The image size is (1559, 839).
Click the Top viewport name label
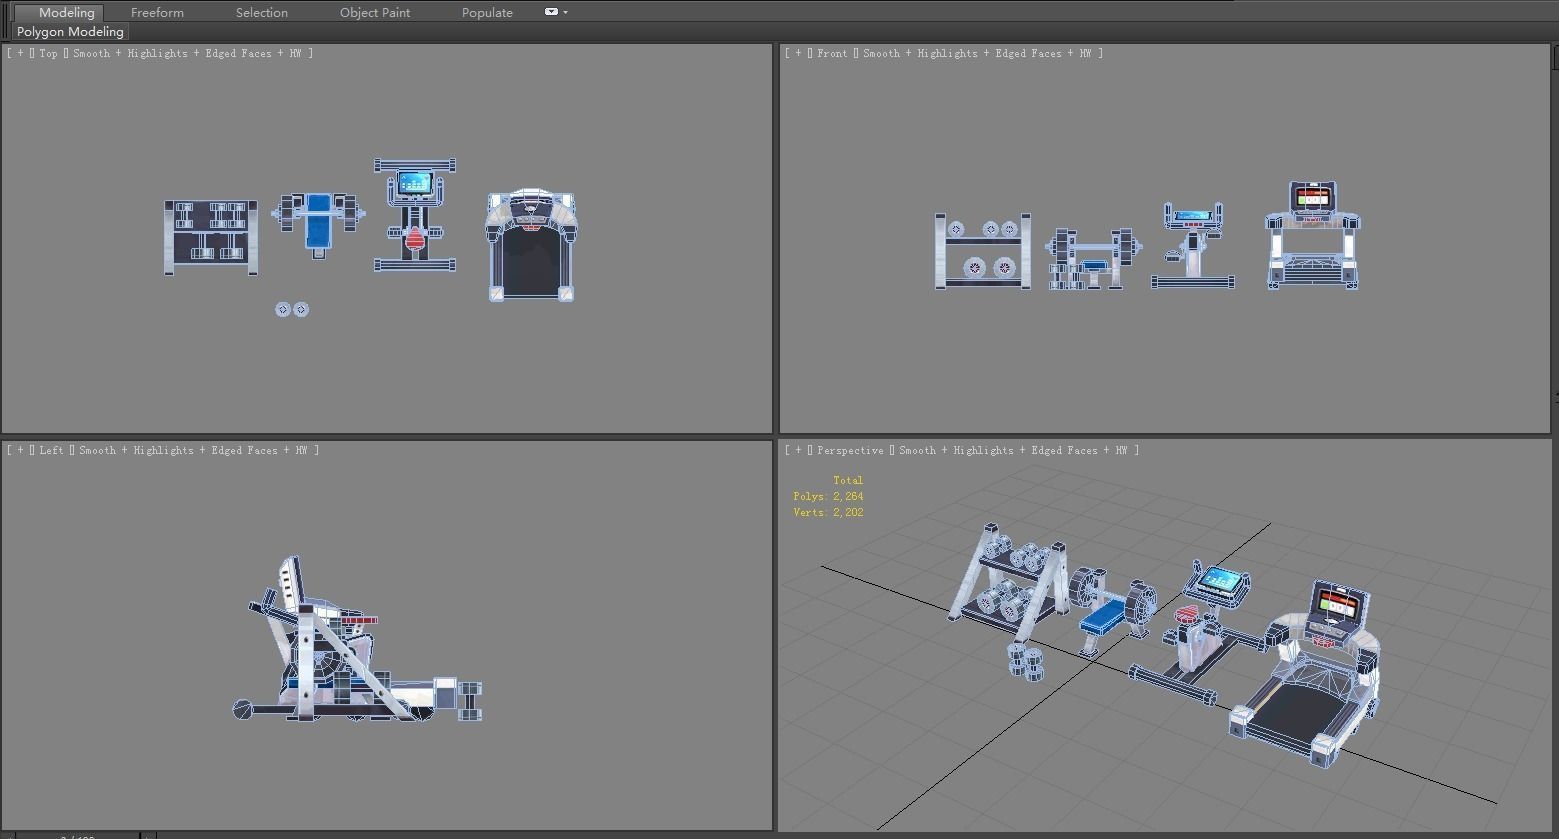click(x=49, y=53)
